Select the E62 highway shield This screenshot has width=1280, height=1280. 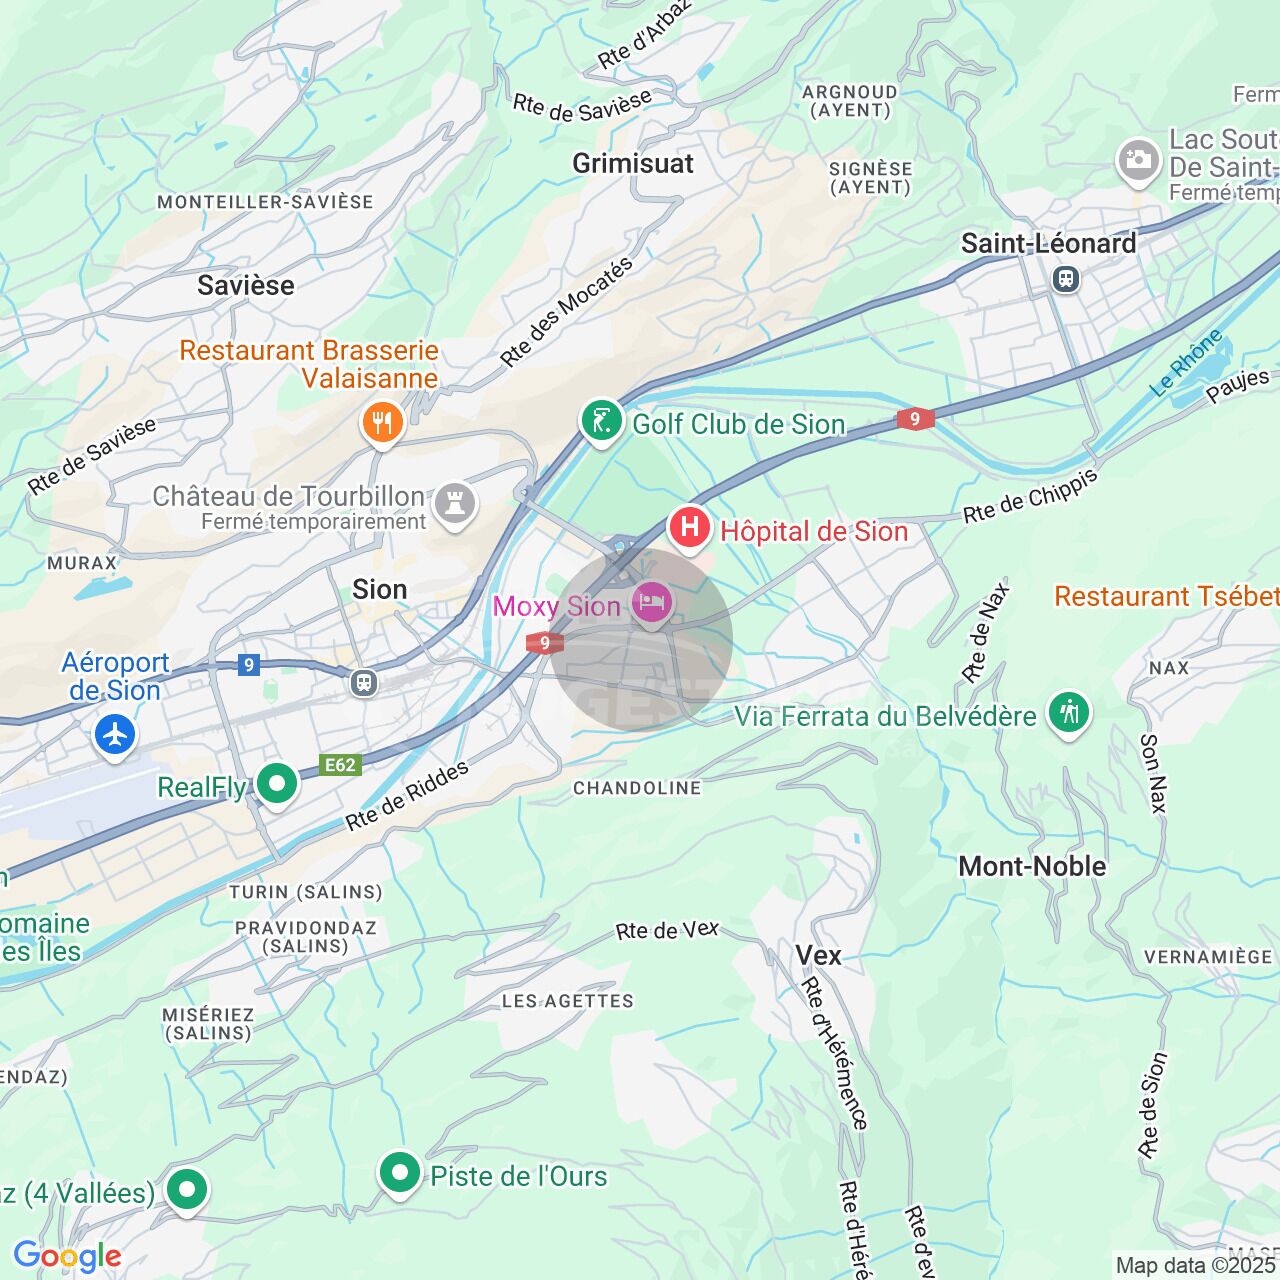(x=340, y=765)
